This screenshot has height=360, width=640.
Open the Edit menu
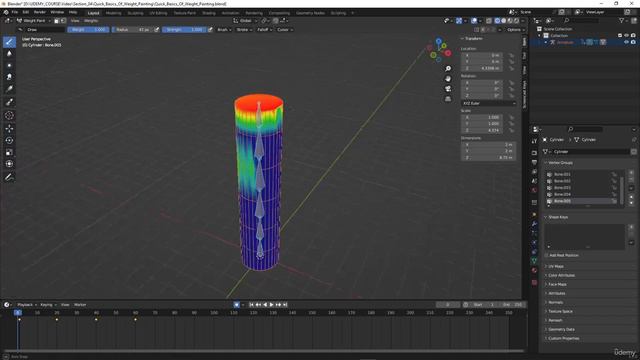point(26,12)
